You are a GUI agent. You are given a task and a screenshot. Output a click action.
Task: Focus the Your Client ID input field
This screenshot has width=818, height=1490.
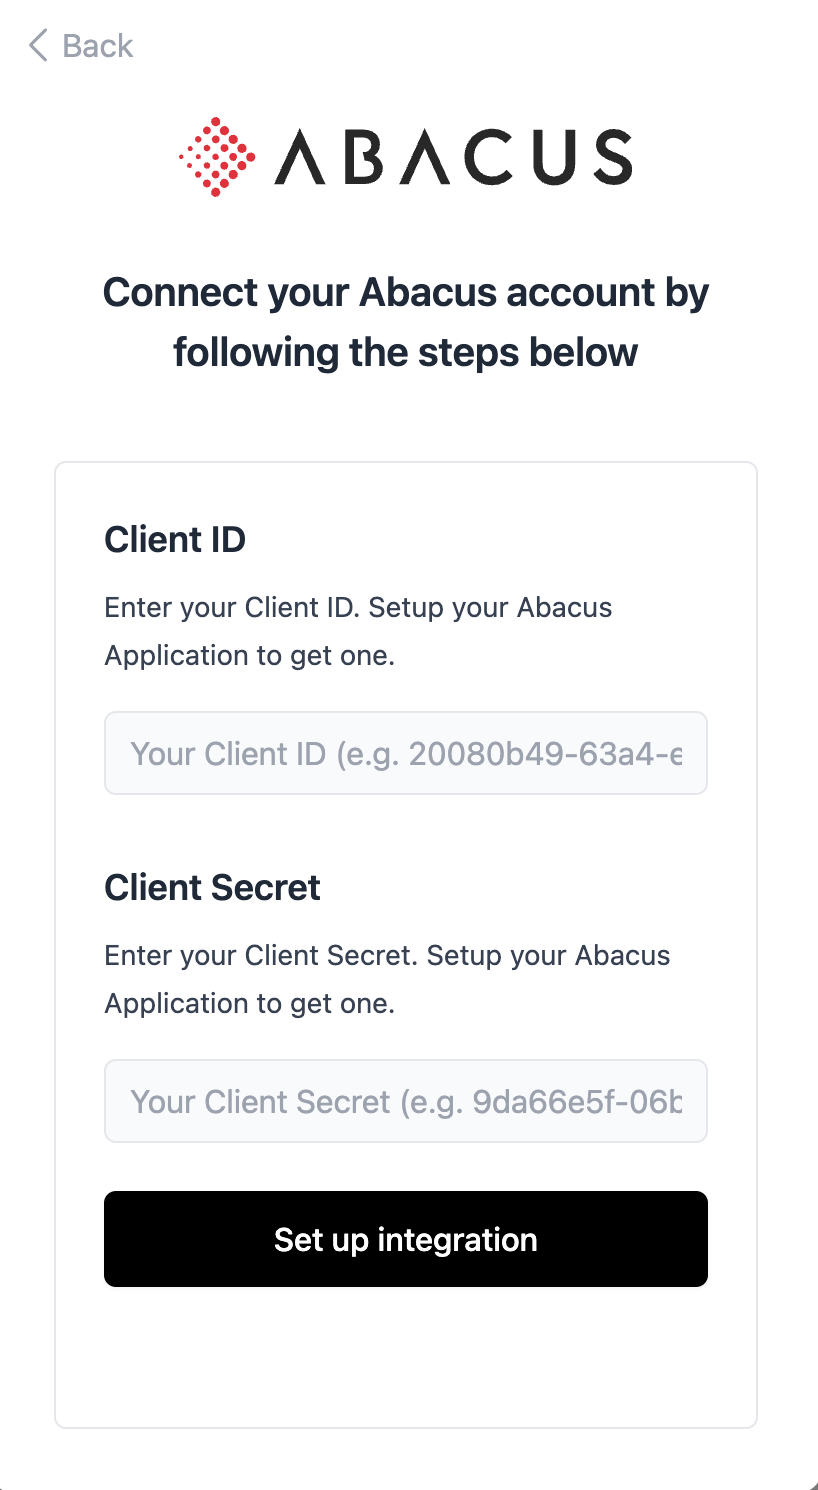(x=406, y=753)
